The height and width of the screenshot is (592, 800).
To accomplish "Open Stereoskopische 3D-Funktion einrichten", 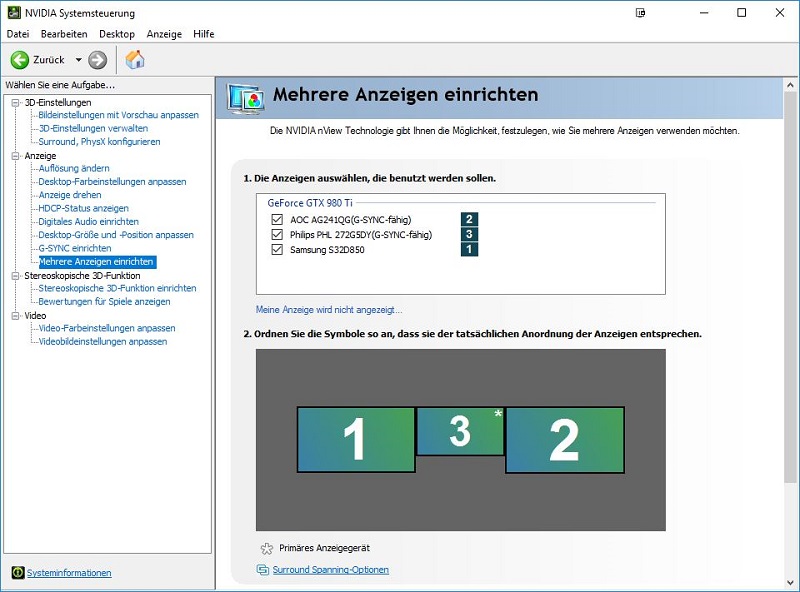I will tap(117, 288).
